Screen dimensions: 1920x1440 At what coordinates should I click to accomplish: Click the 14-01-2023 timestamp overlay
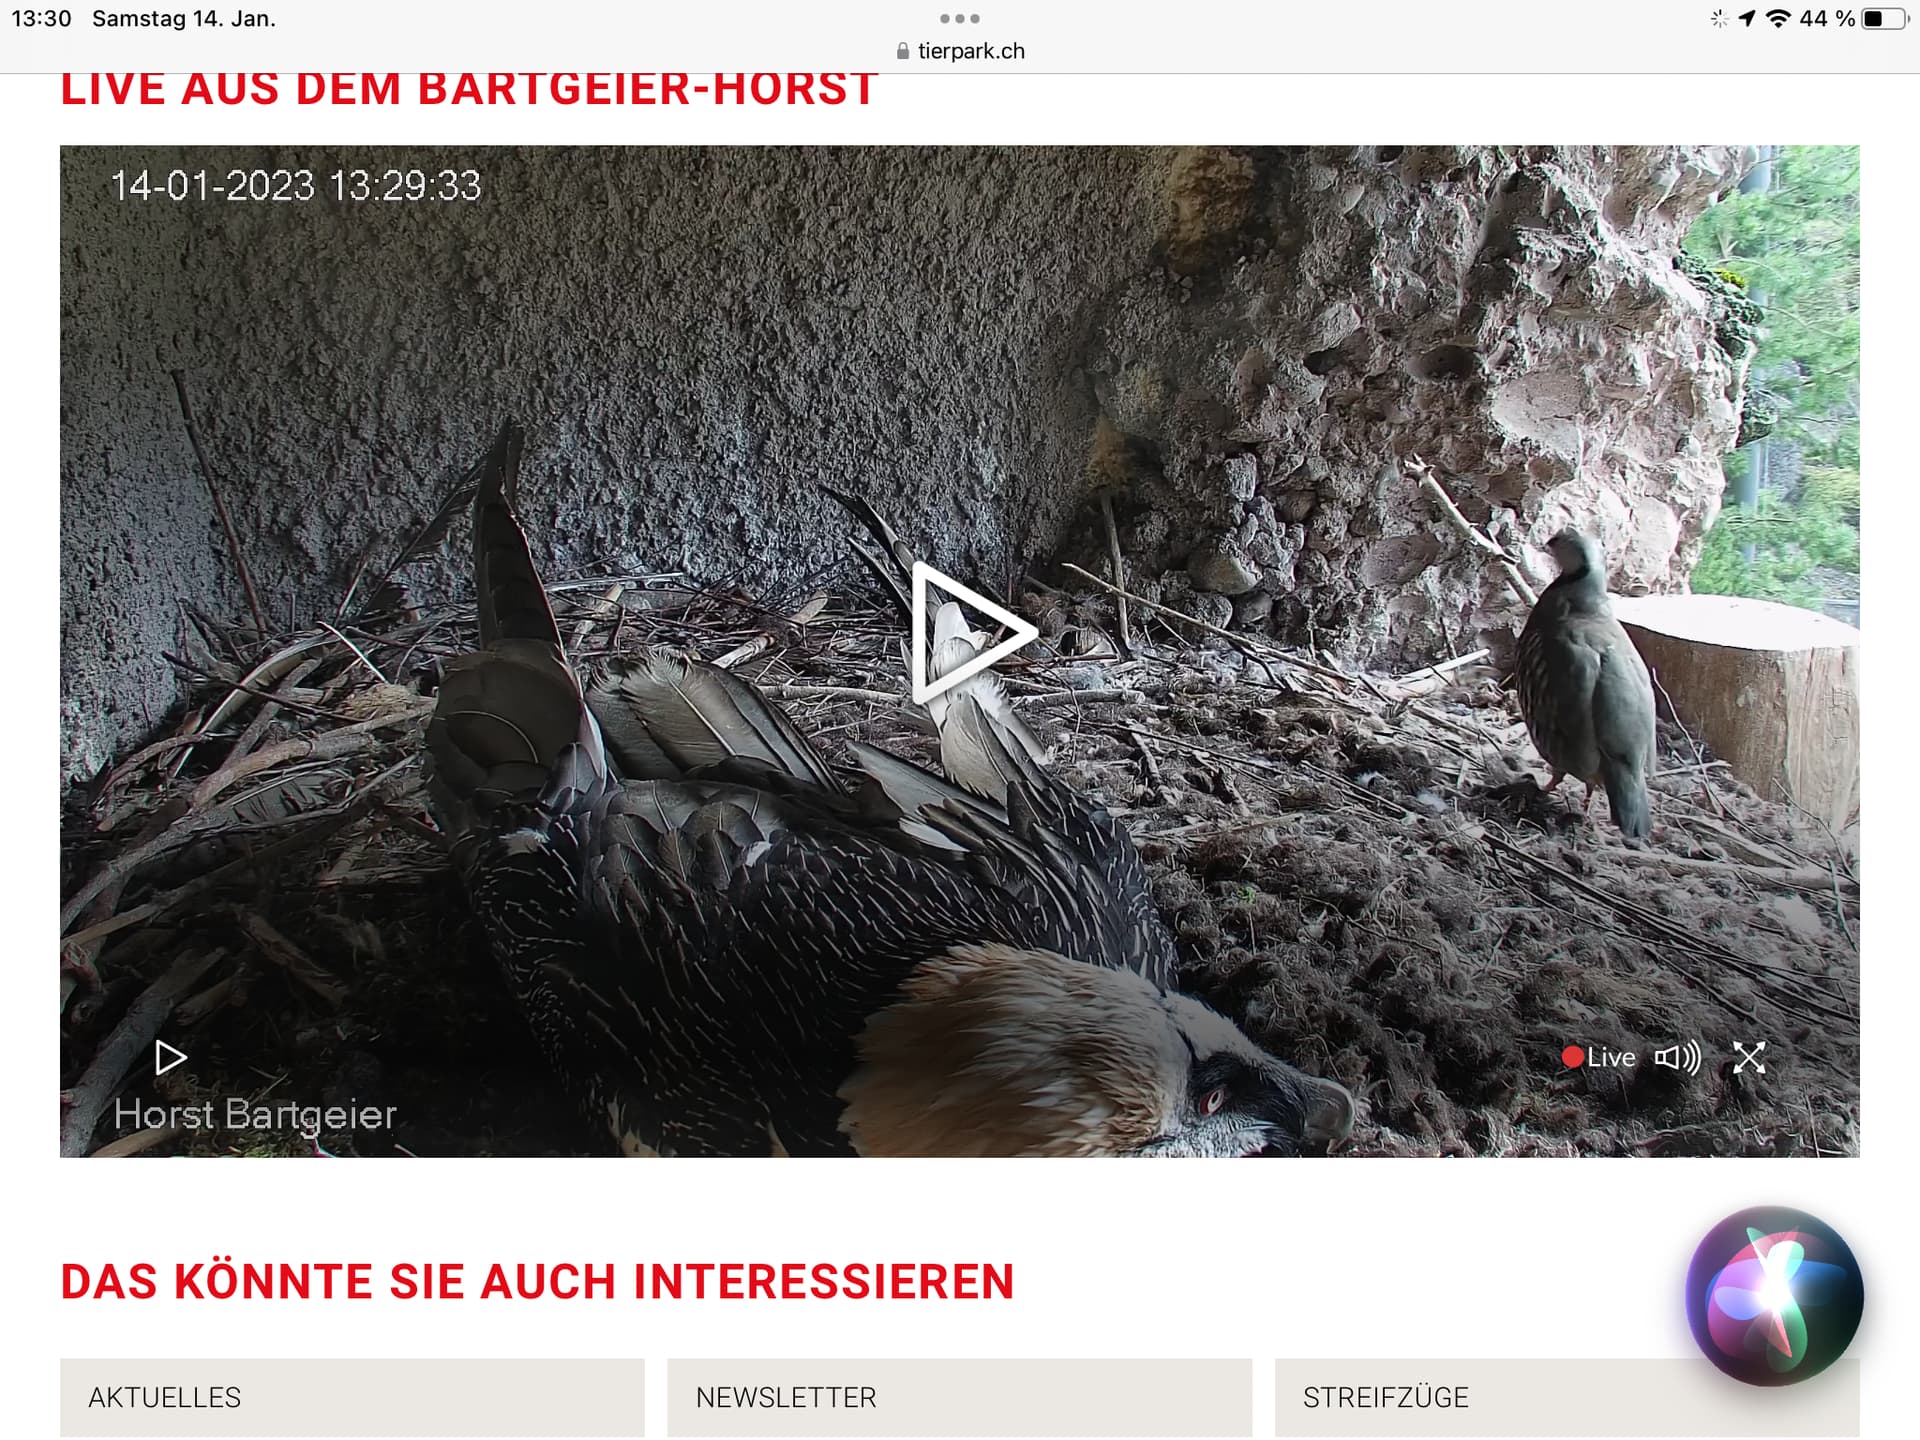tap(296, 185)
